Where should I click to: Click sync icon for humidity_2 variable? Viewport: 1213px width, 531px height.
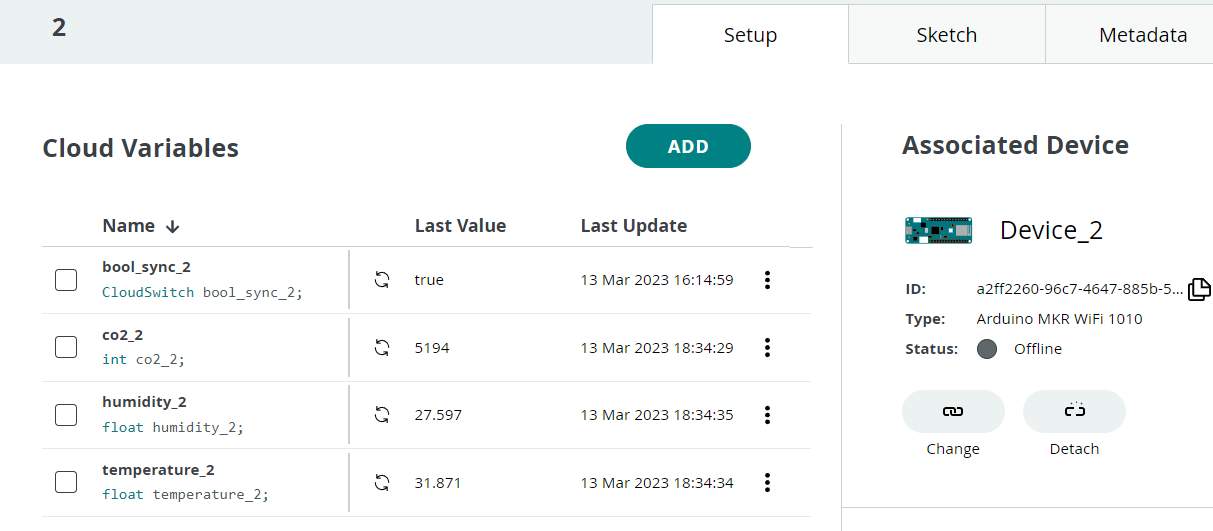click(381, 415)
